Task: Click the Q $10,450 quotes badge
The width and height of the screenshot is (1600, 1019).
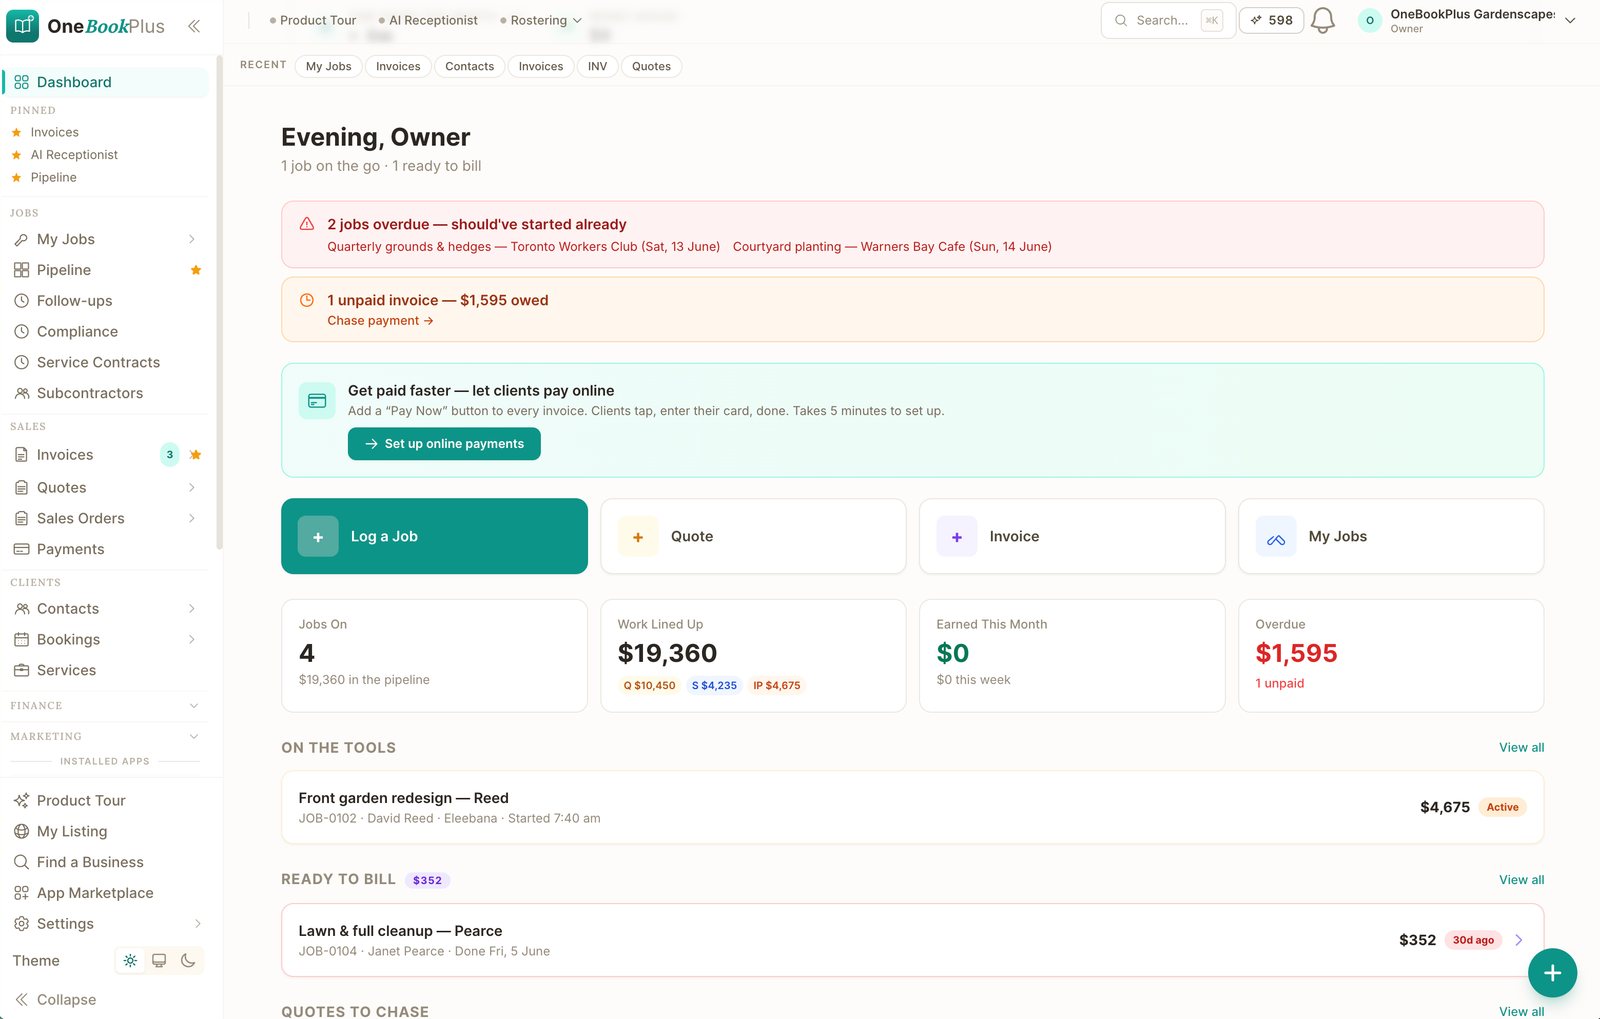Action: (649, 686)
